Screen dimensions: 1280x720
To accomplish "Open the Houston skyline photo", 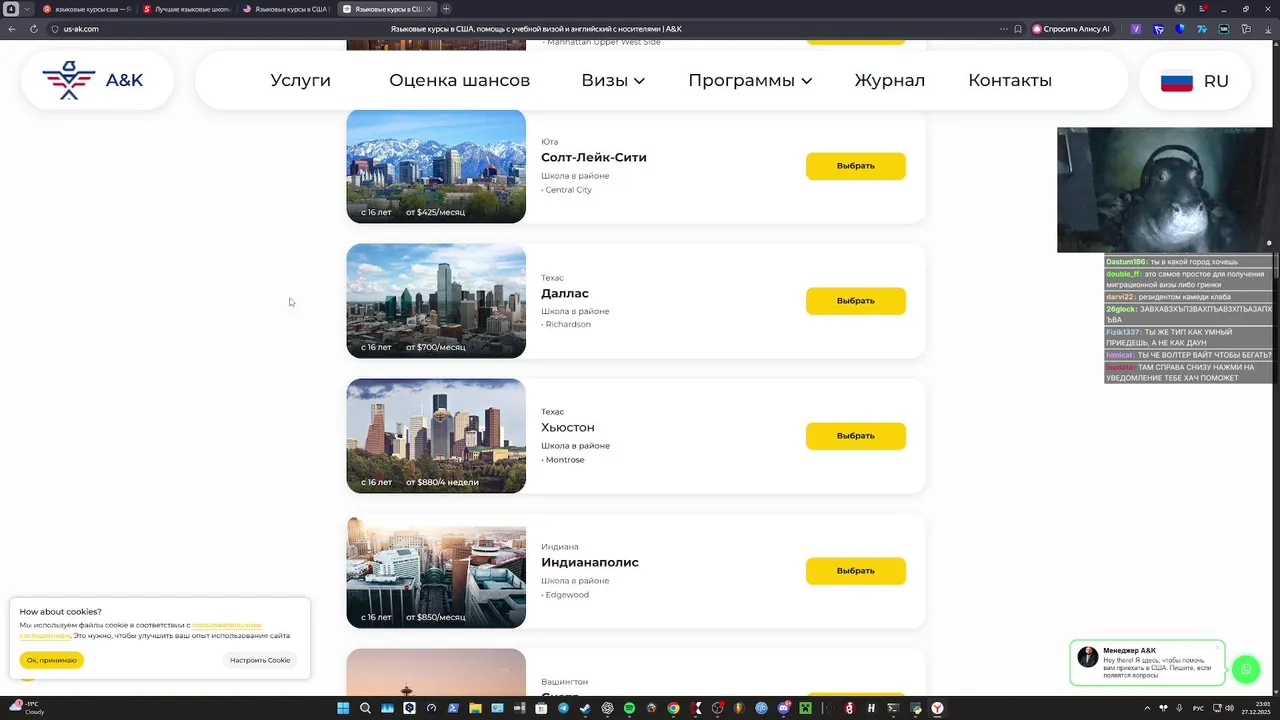I will coord(436,436).
